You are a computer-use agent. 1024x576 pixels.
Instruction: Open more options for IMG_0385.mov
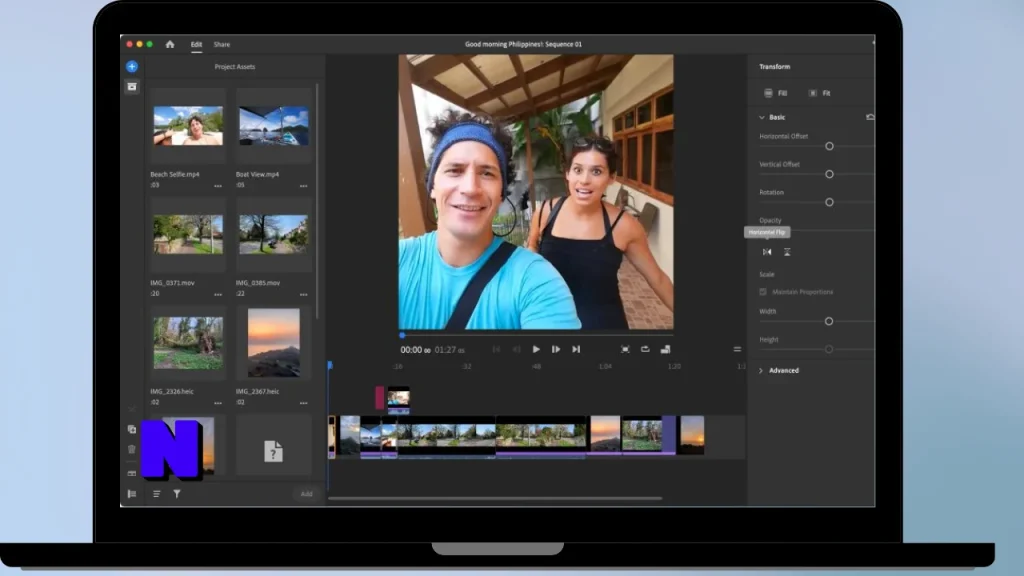pyautogui.click(x=304, y=295)
